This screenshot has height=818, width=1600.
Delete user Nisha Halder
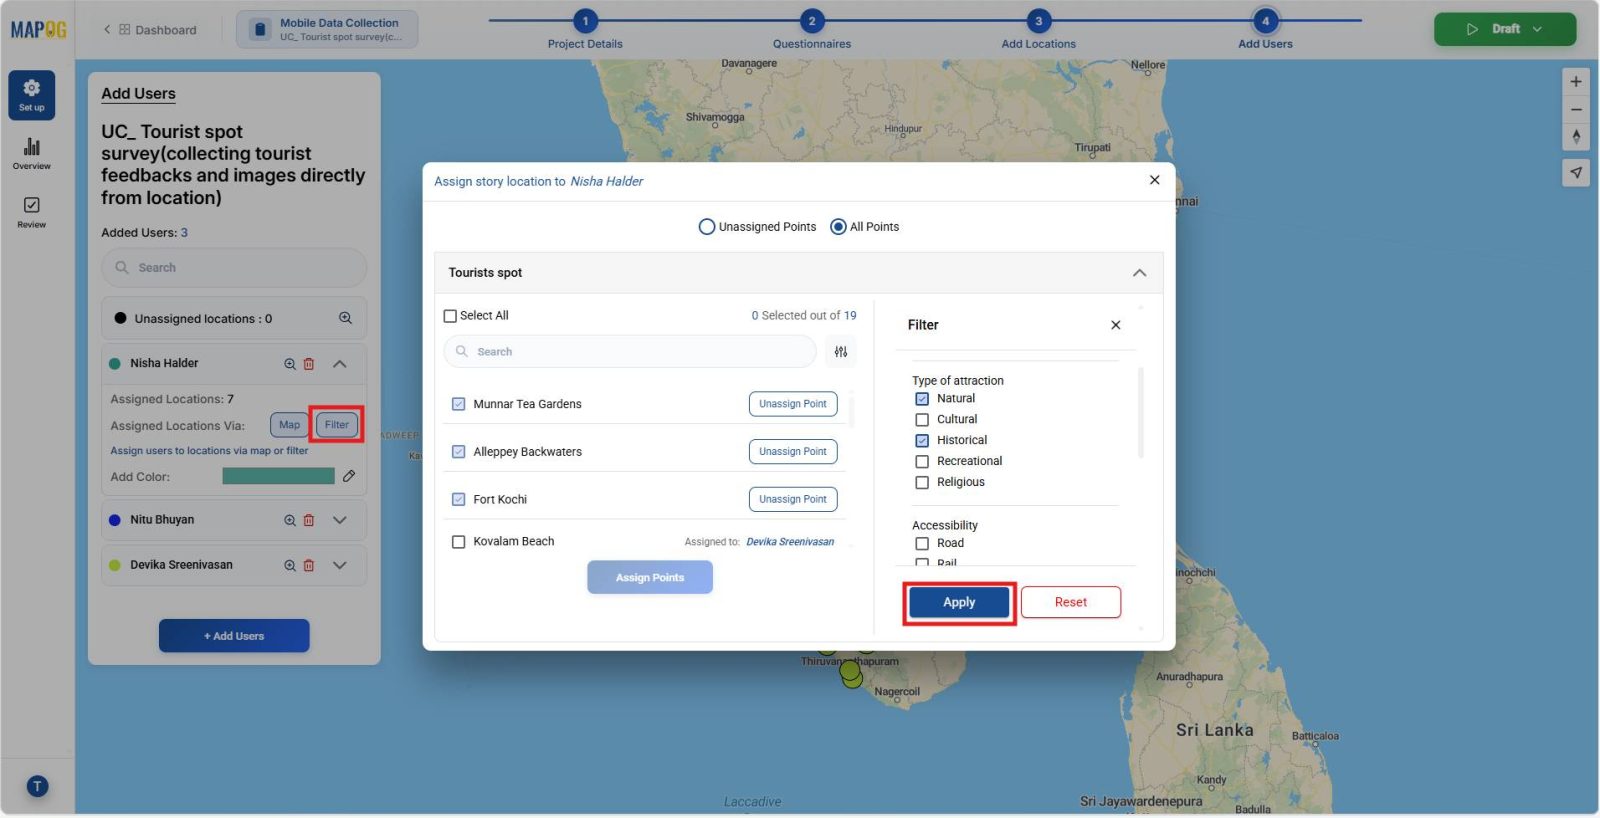pos(309,364)
